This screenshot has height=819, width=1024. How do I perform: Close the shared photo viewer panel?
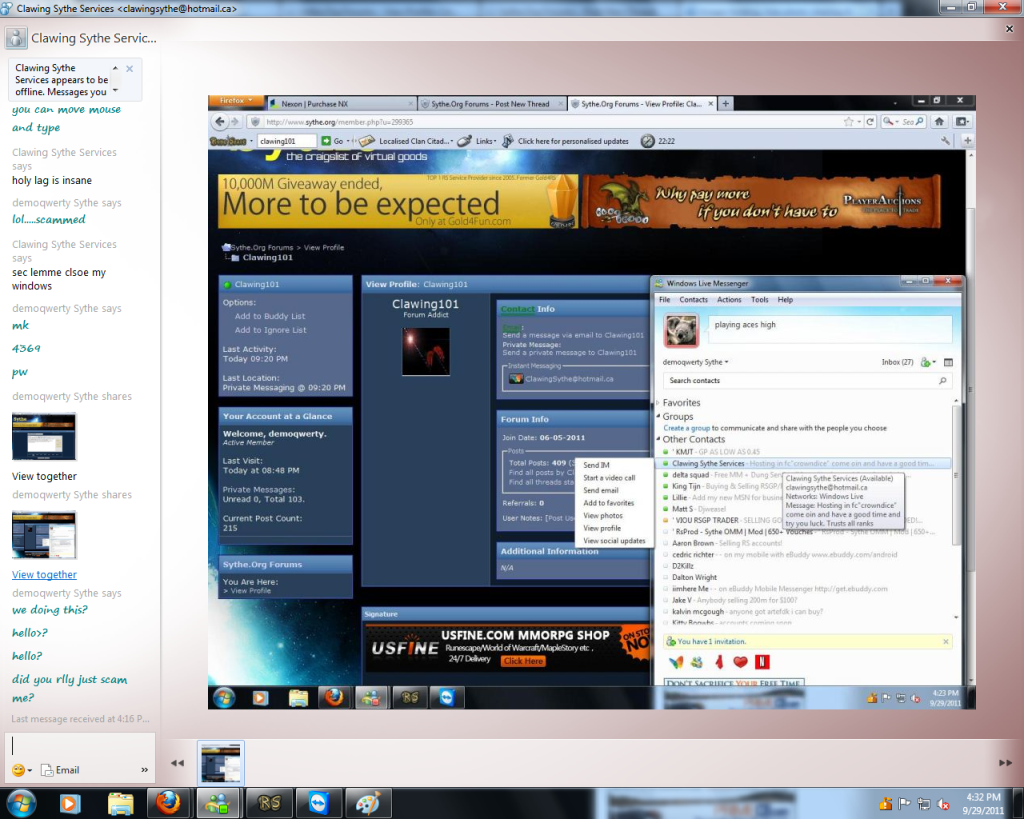(x=1009, y=29)
